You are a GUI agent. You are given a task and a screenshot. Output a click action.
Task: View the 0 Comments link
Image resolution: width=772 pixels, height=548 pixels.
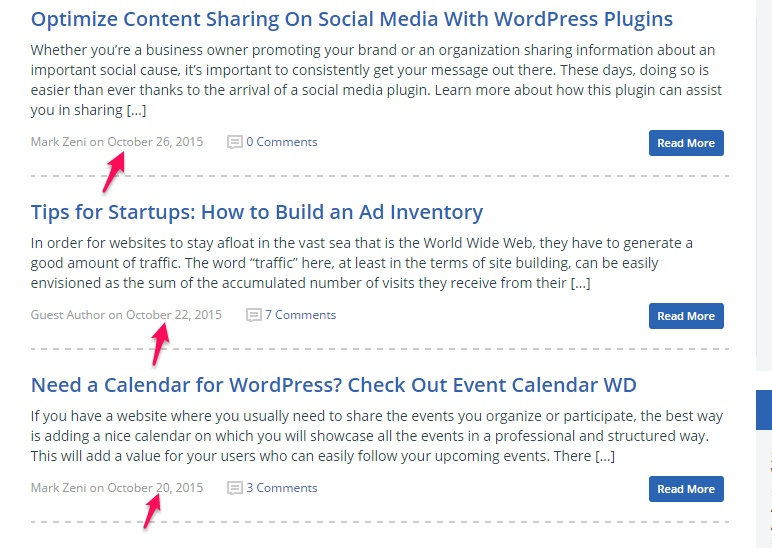[282, 142]
